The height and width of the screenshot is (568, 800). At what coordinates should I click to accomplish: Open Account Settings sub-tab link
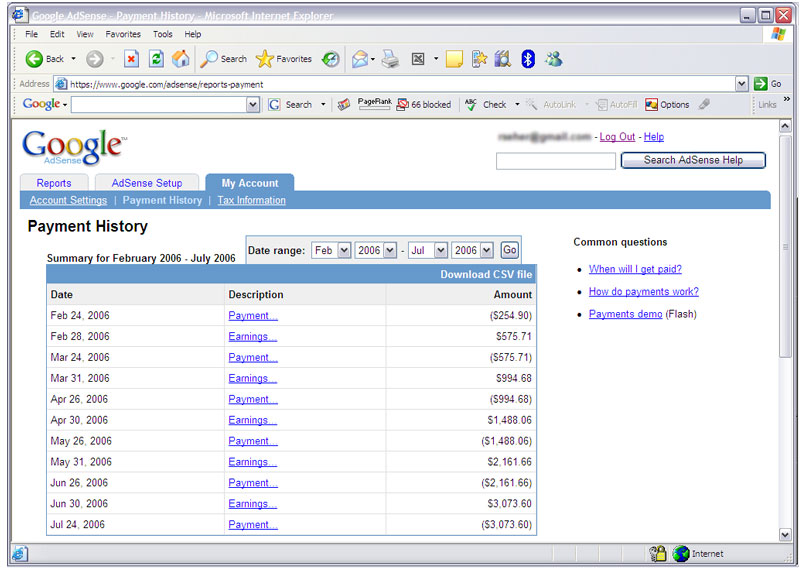(x=68, y=200)
